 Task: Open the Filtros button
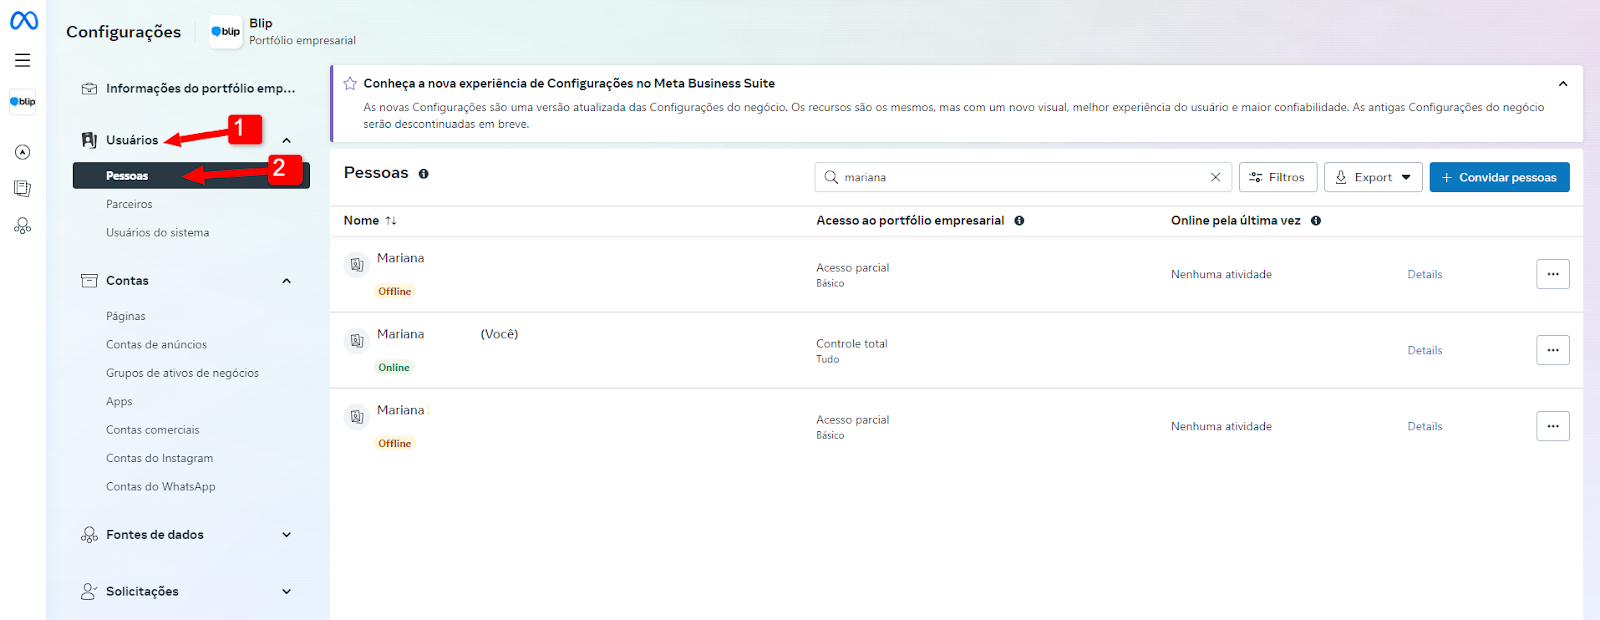click(x=1277, y=177)
